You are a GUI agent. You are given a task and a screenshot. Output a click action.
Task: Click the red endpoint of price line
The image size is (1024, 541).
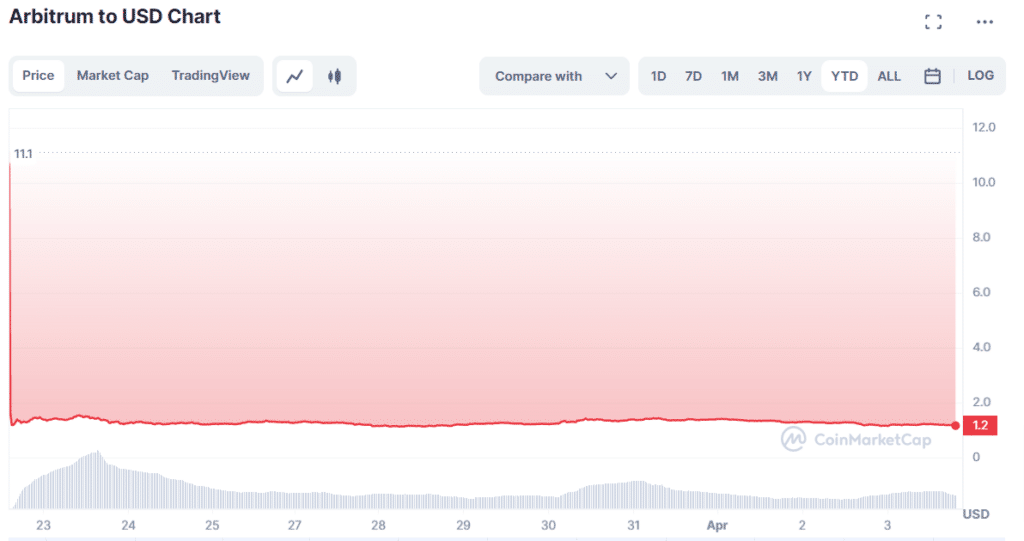point(955,425)
